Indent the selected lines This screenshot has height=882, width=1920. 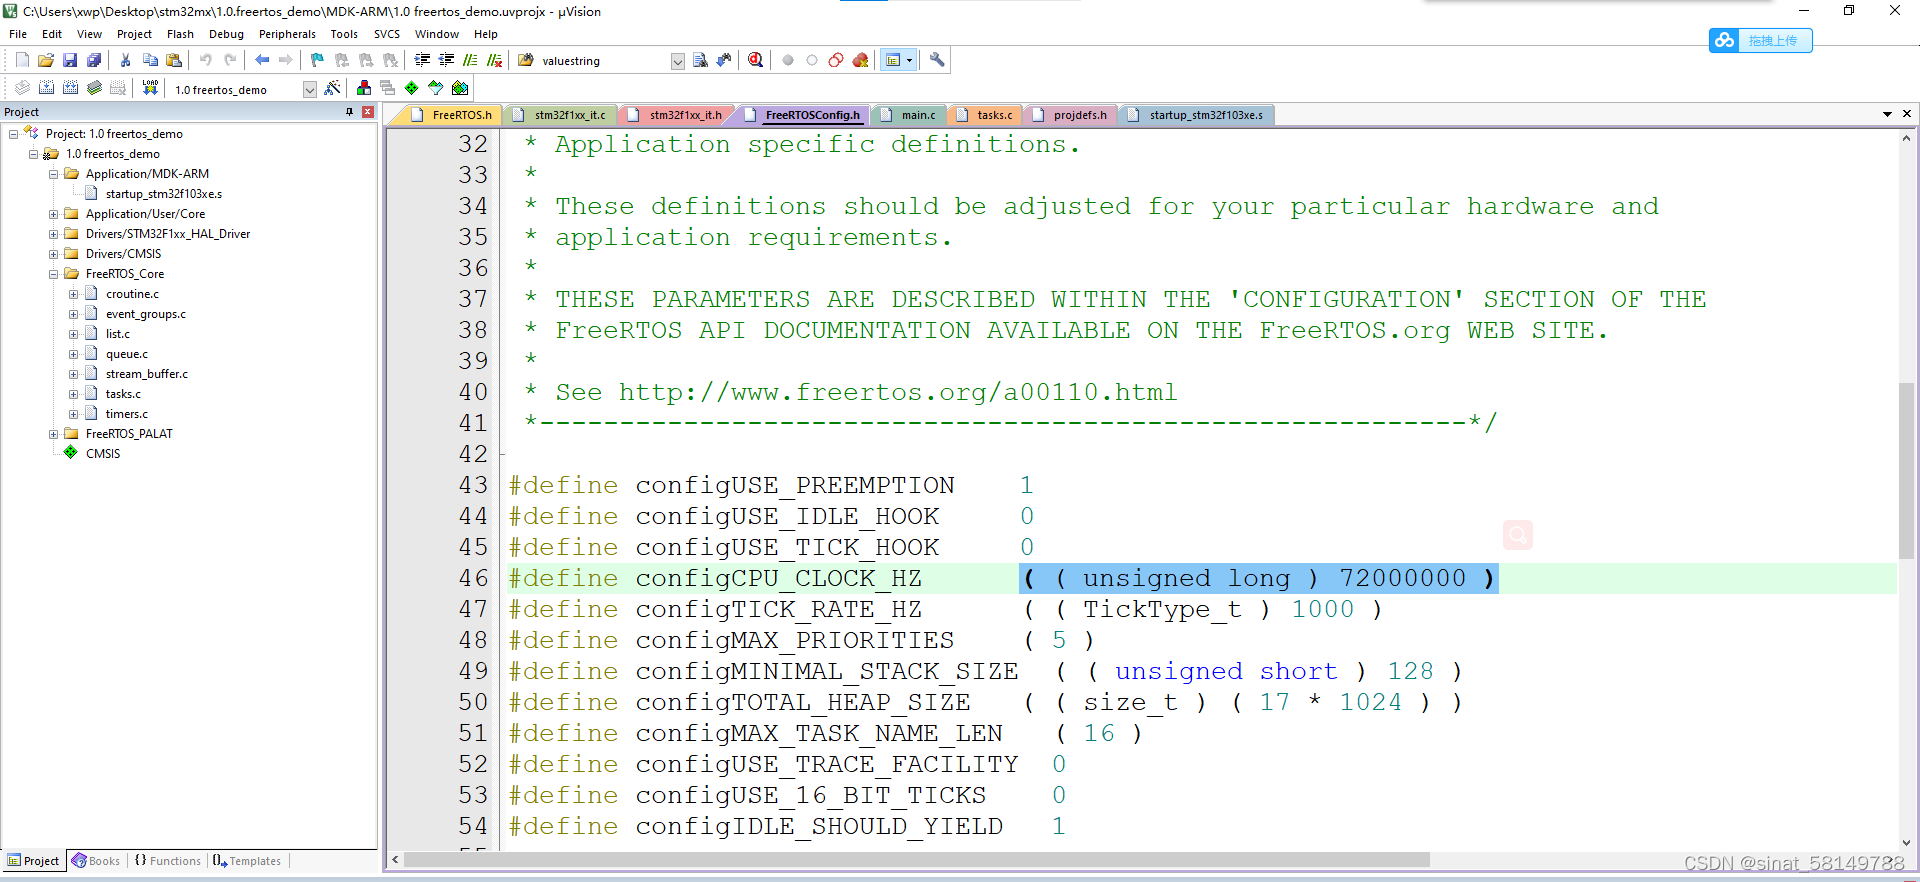[x=423, y=60]
